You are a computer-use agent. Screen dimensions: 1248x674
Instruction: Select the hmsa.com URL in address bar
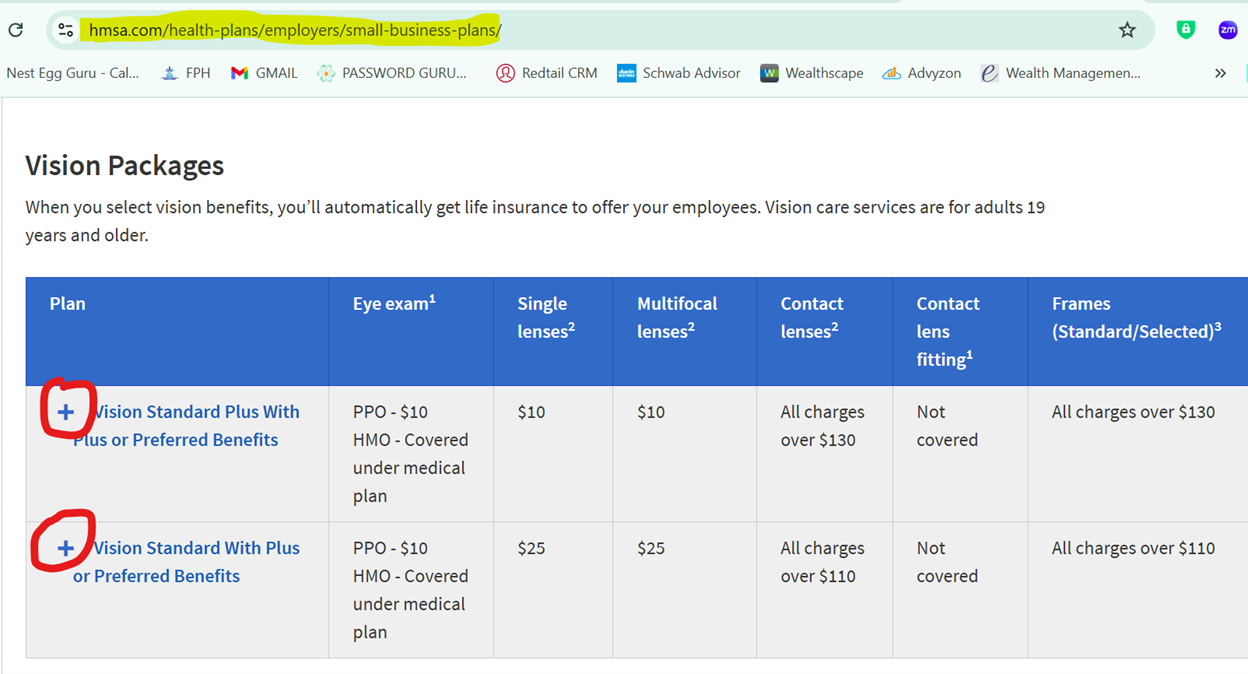(x=295, y=30)
